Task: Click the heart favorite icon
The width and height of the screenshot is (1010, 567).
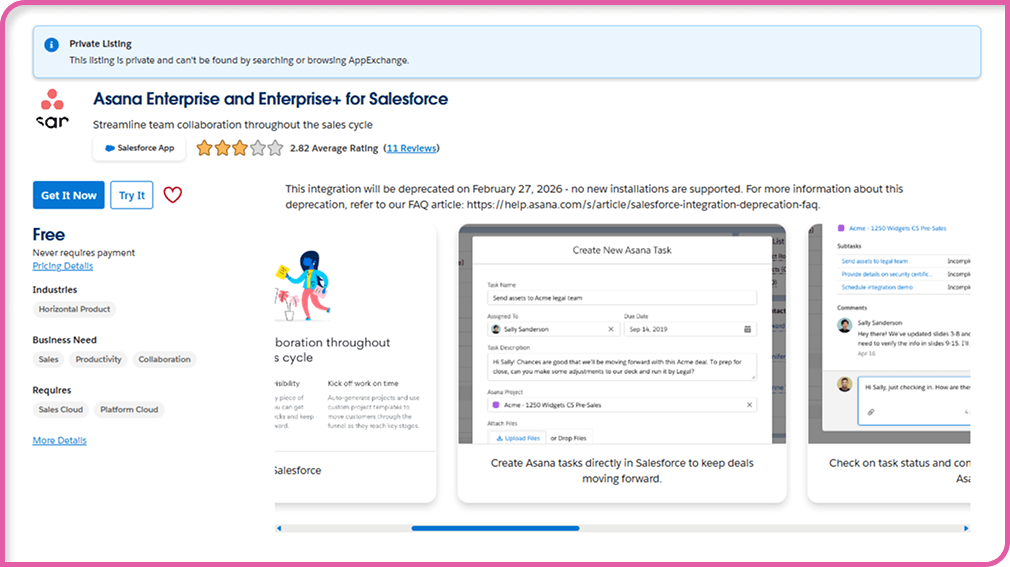Action: click(x=173, y=195)
